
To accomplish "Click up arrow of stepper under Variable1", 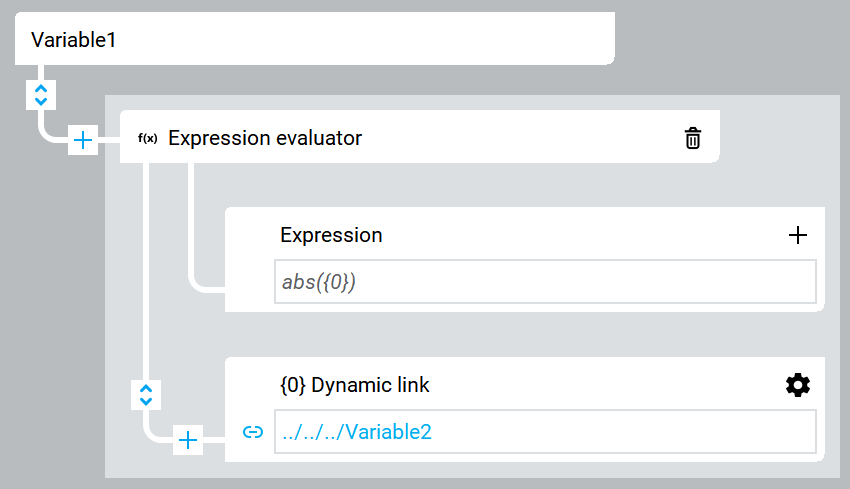I will pos(40,88).
